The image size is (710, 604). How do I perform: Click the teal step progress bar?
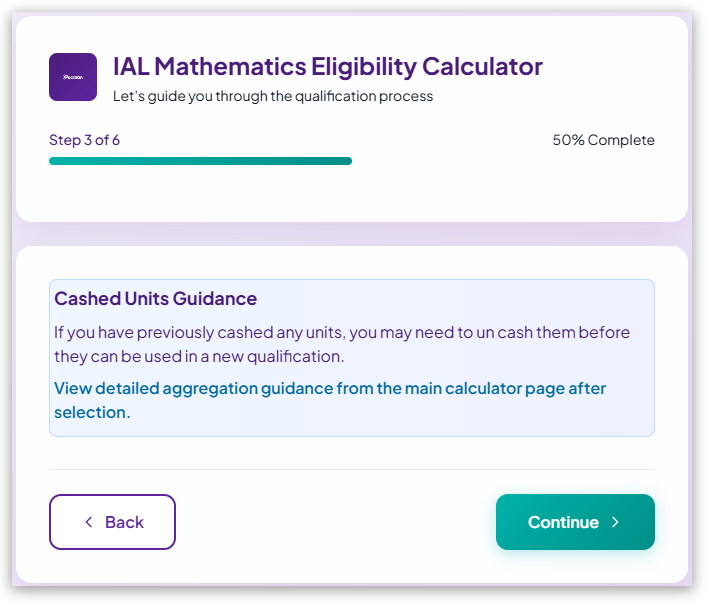pyautogui.click(x=200, y=161)
